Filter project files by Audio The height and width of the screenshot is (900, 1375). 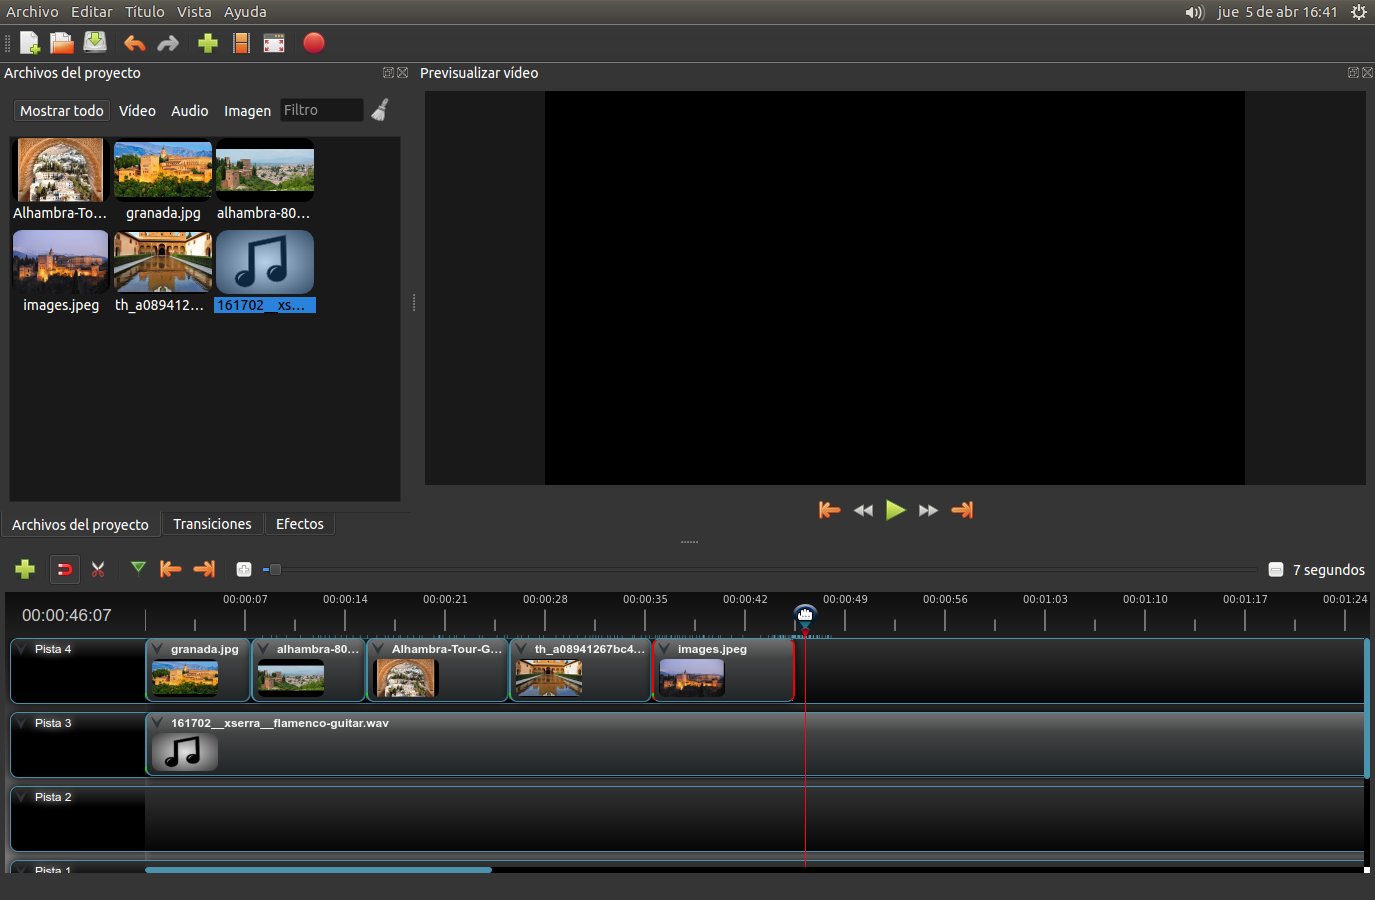click(190, 111)
